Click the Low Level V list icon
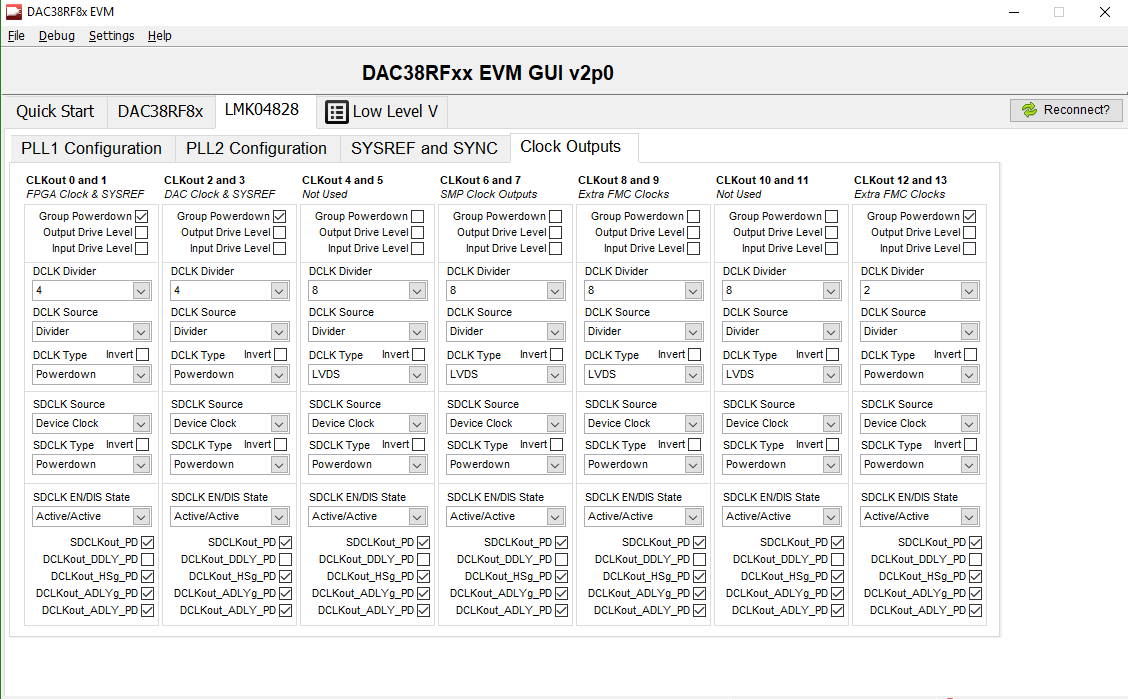Screen dimensions: 1128x699 point(336,111)
